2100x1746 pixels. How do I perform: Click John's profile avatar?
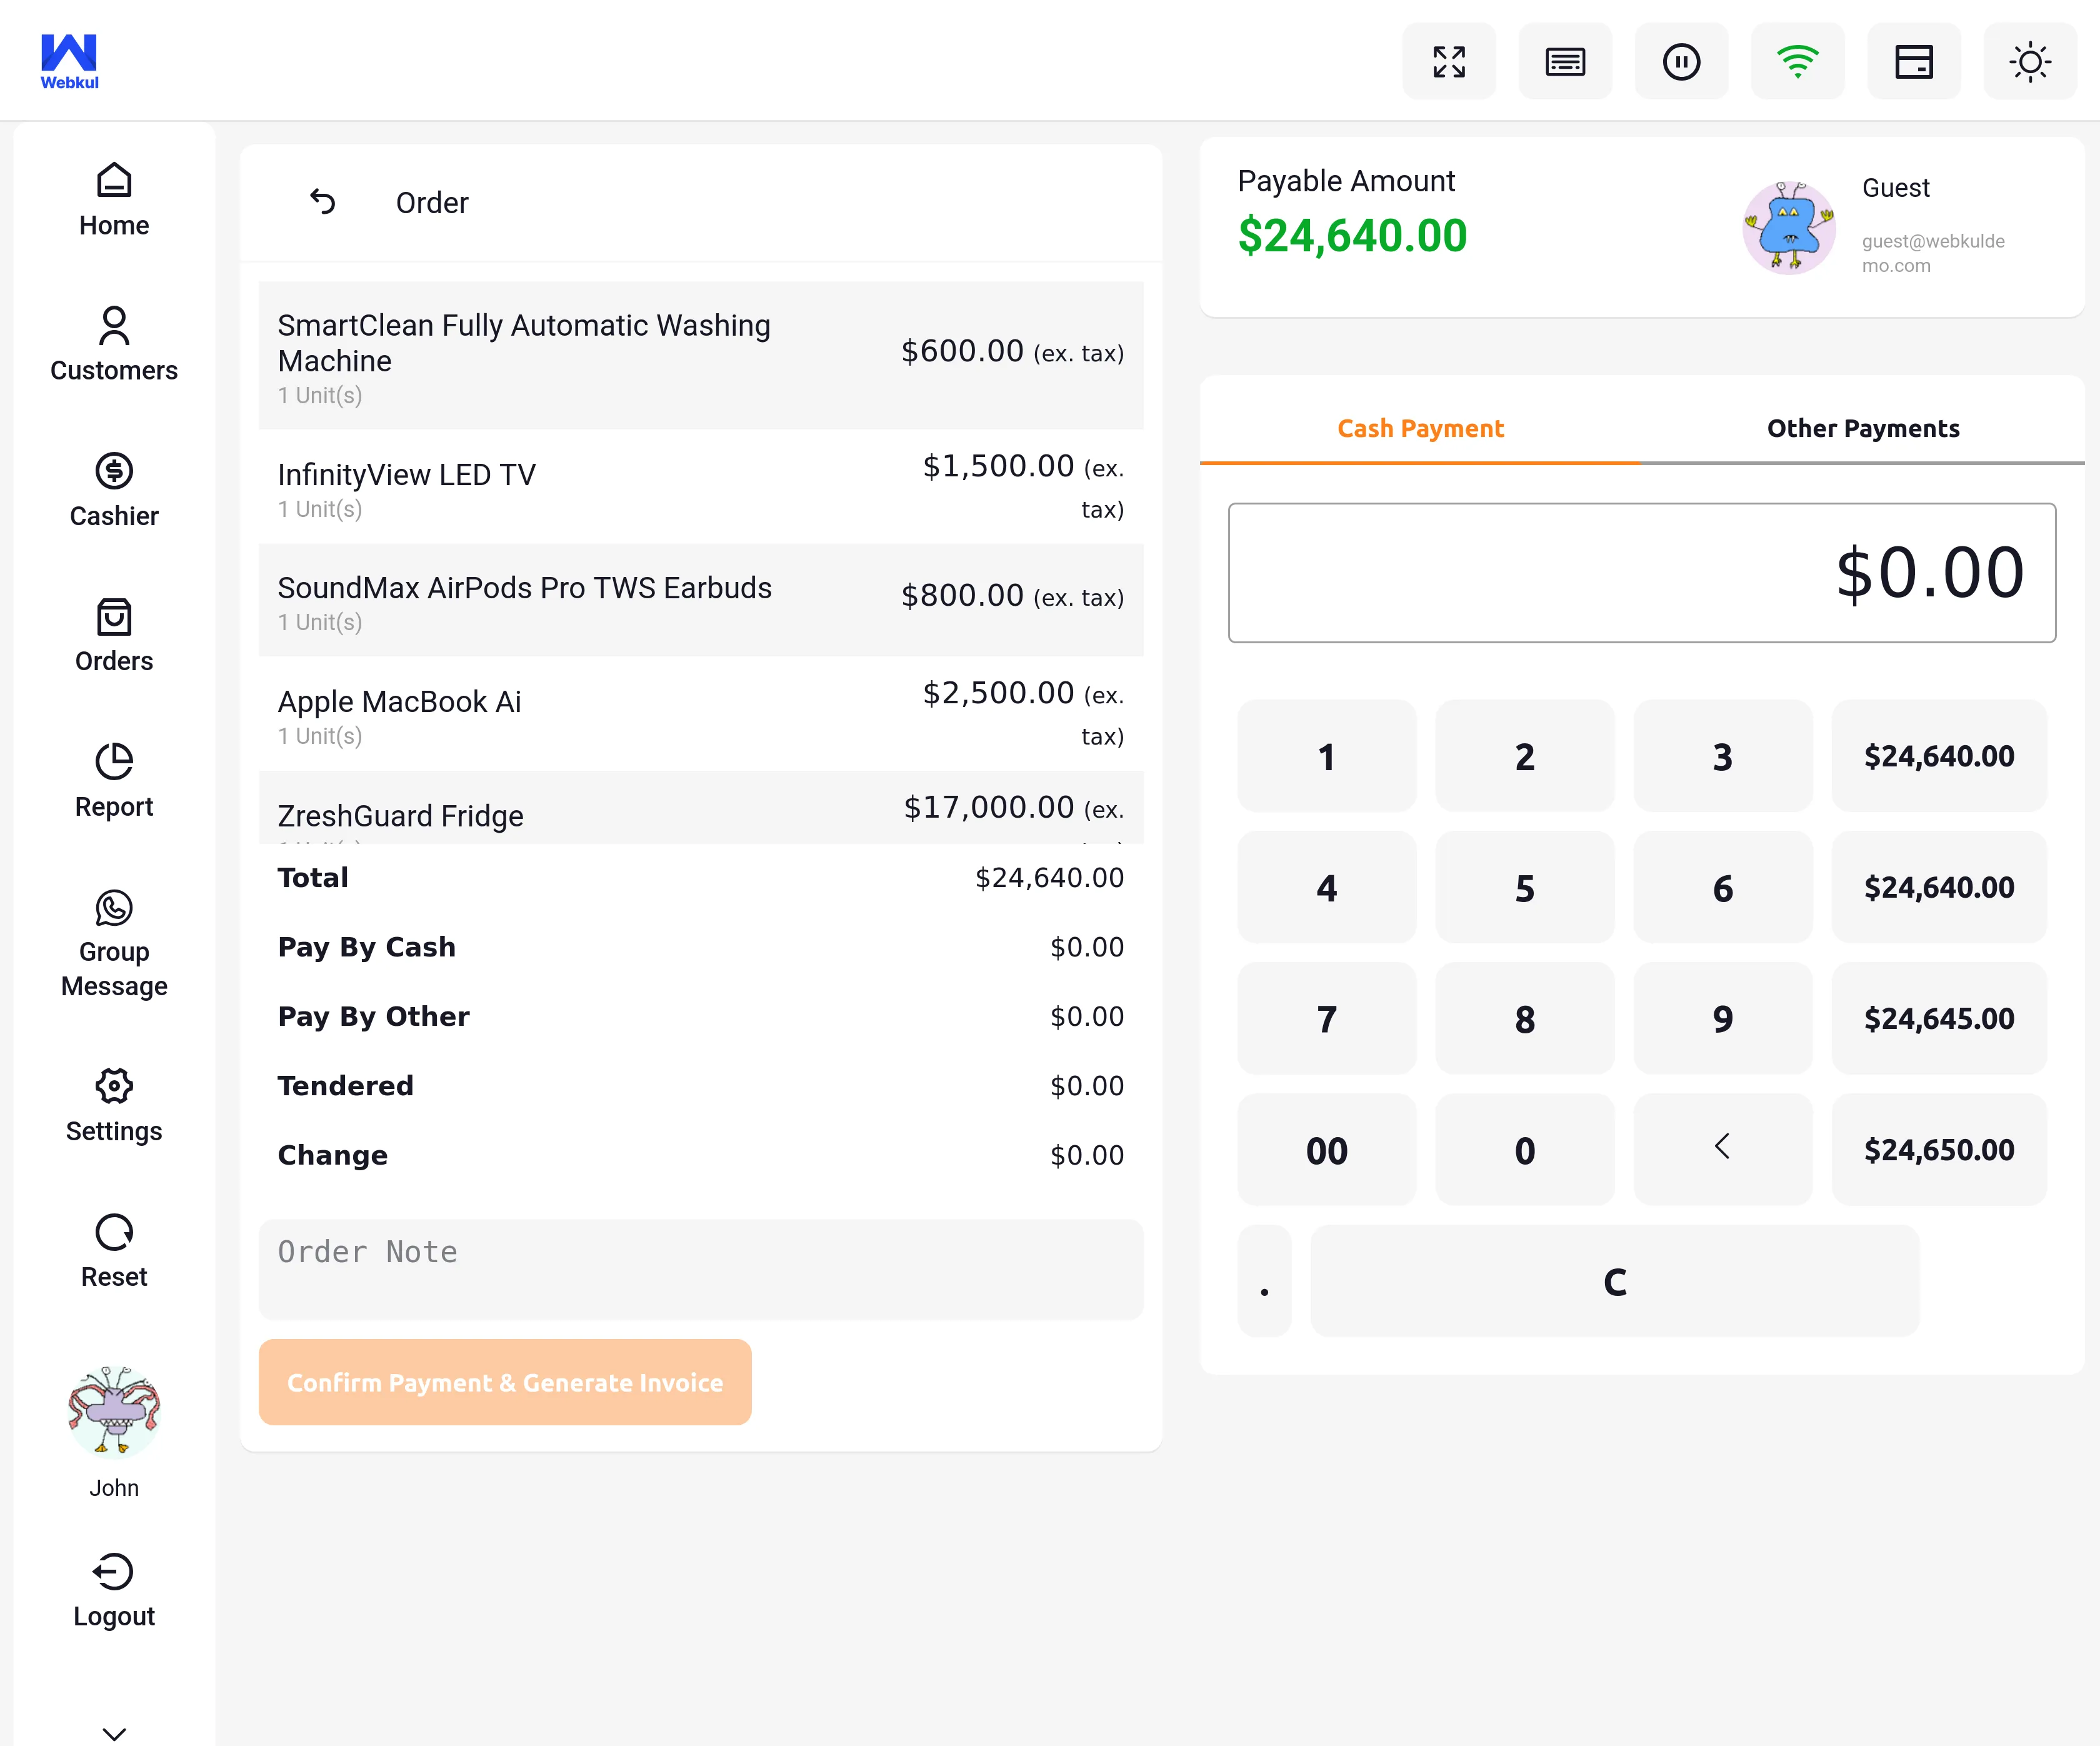(114, 1412)
